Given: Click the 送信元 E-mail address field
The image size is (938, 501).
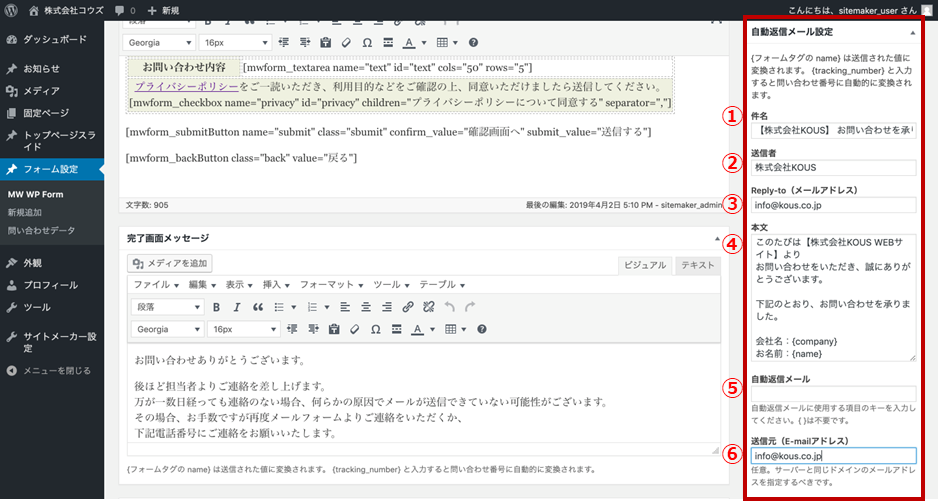Looking at the screenshot, I should click(x=832, y=456).
